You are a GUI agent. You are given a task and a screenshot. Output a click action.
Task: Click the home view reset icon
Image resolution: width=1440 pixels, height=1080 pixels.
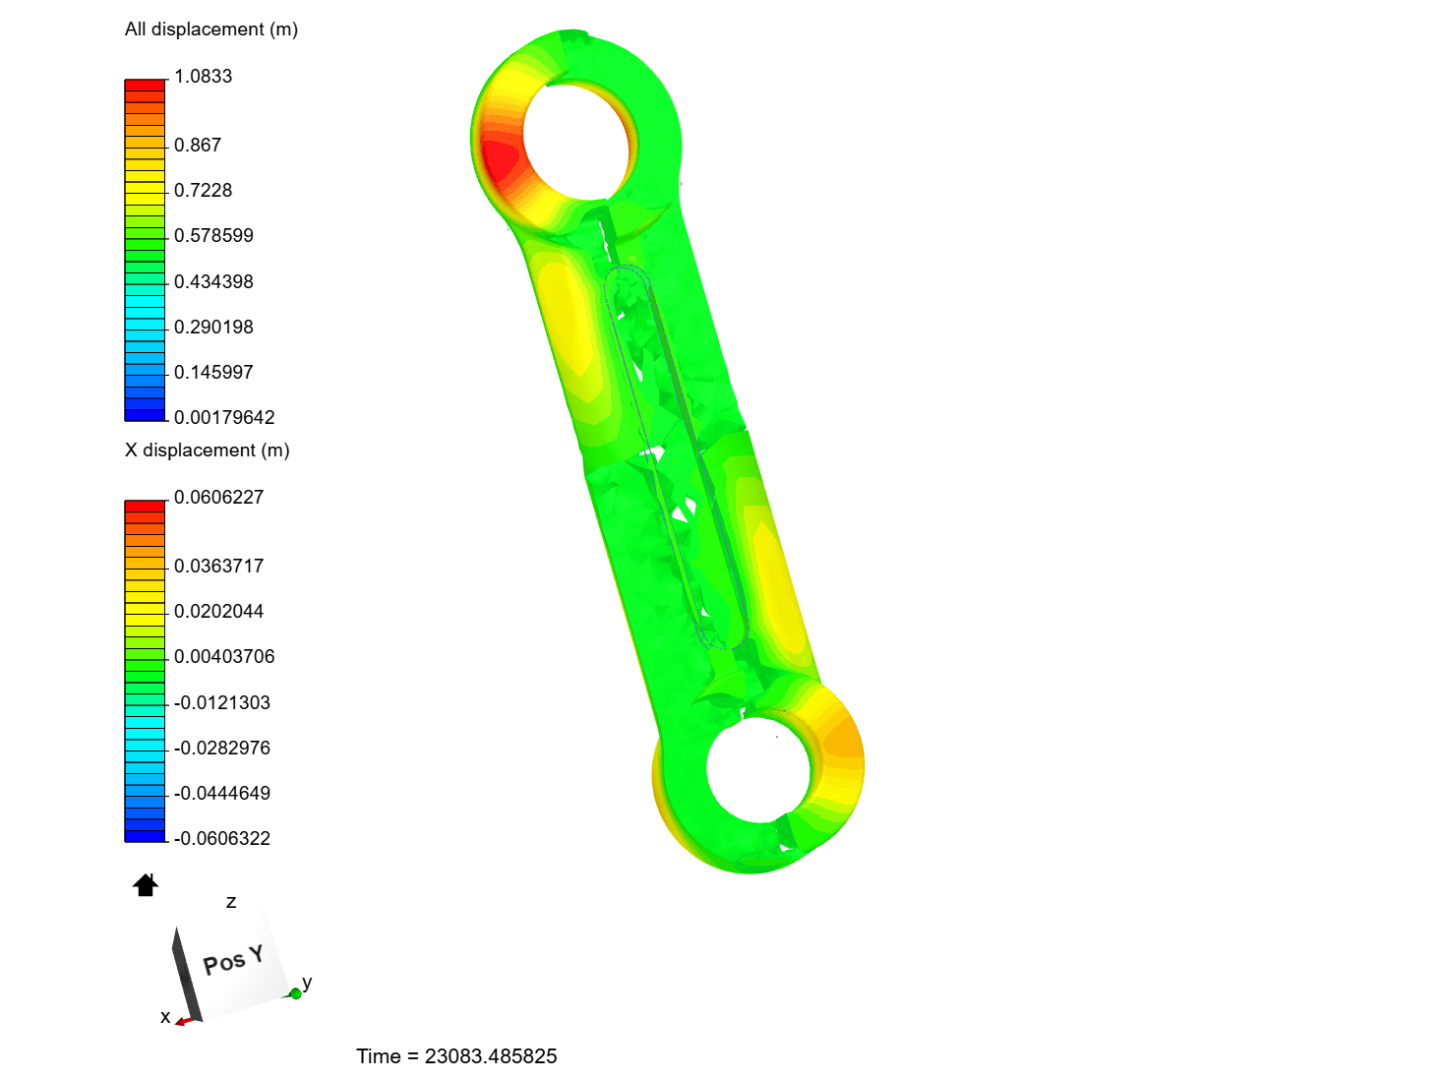(x=146, y=885)
